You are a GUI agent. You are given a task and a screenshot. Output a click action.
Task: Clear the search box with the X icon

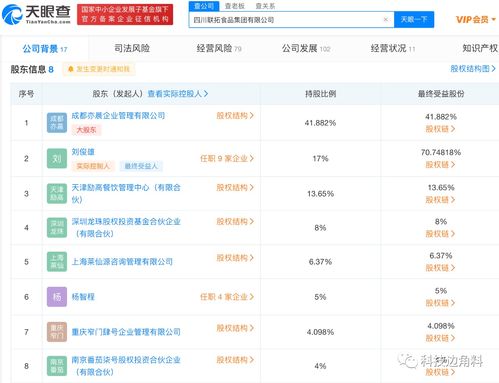[x=386, y=19]
